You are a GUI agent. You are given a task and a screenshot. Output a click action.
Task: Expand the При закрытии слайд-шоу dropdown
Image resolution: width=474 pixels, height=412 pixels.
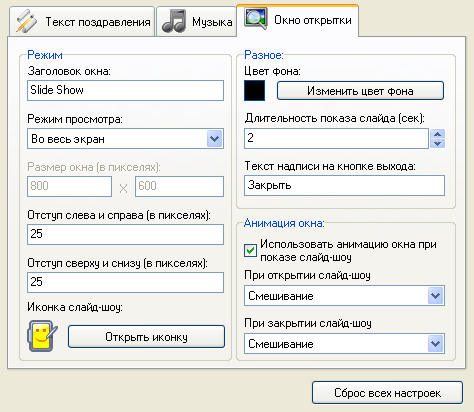pyautogui.click(x=436, y=344)
